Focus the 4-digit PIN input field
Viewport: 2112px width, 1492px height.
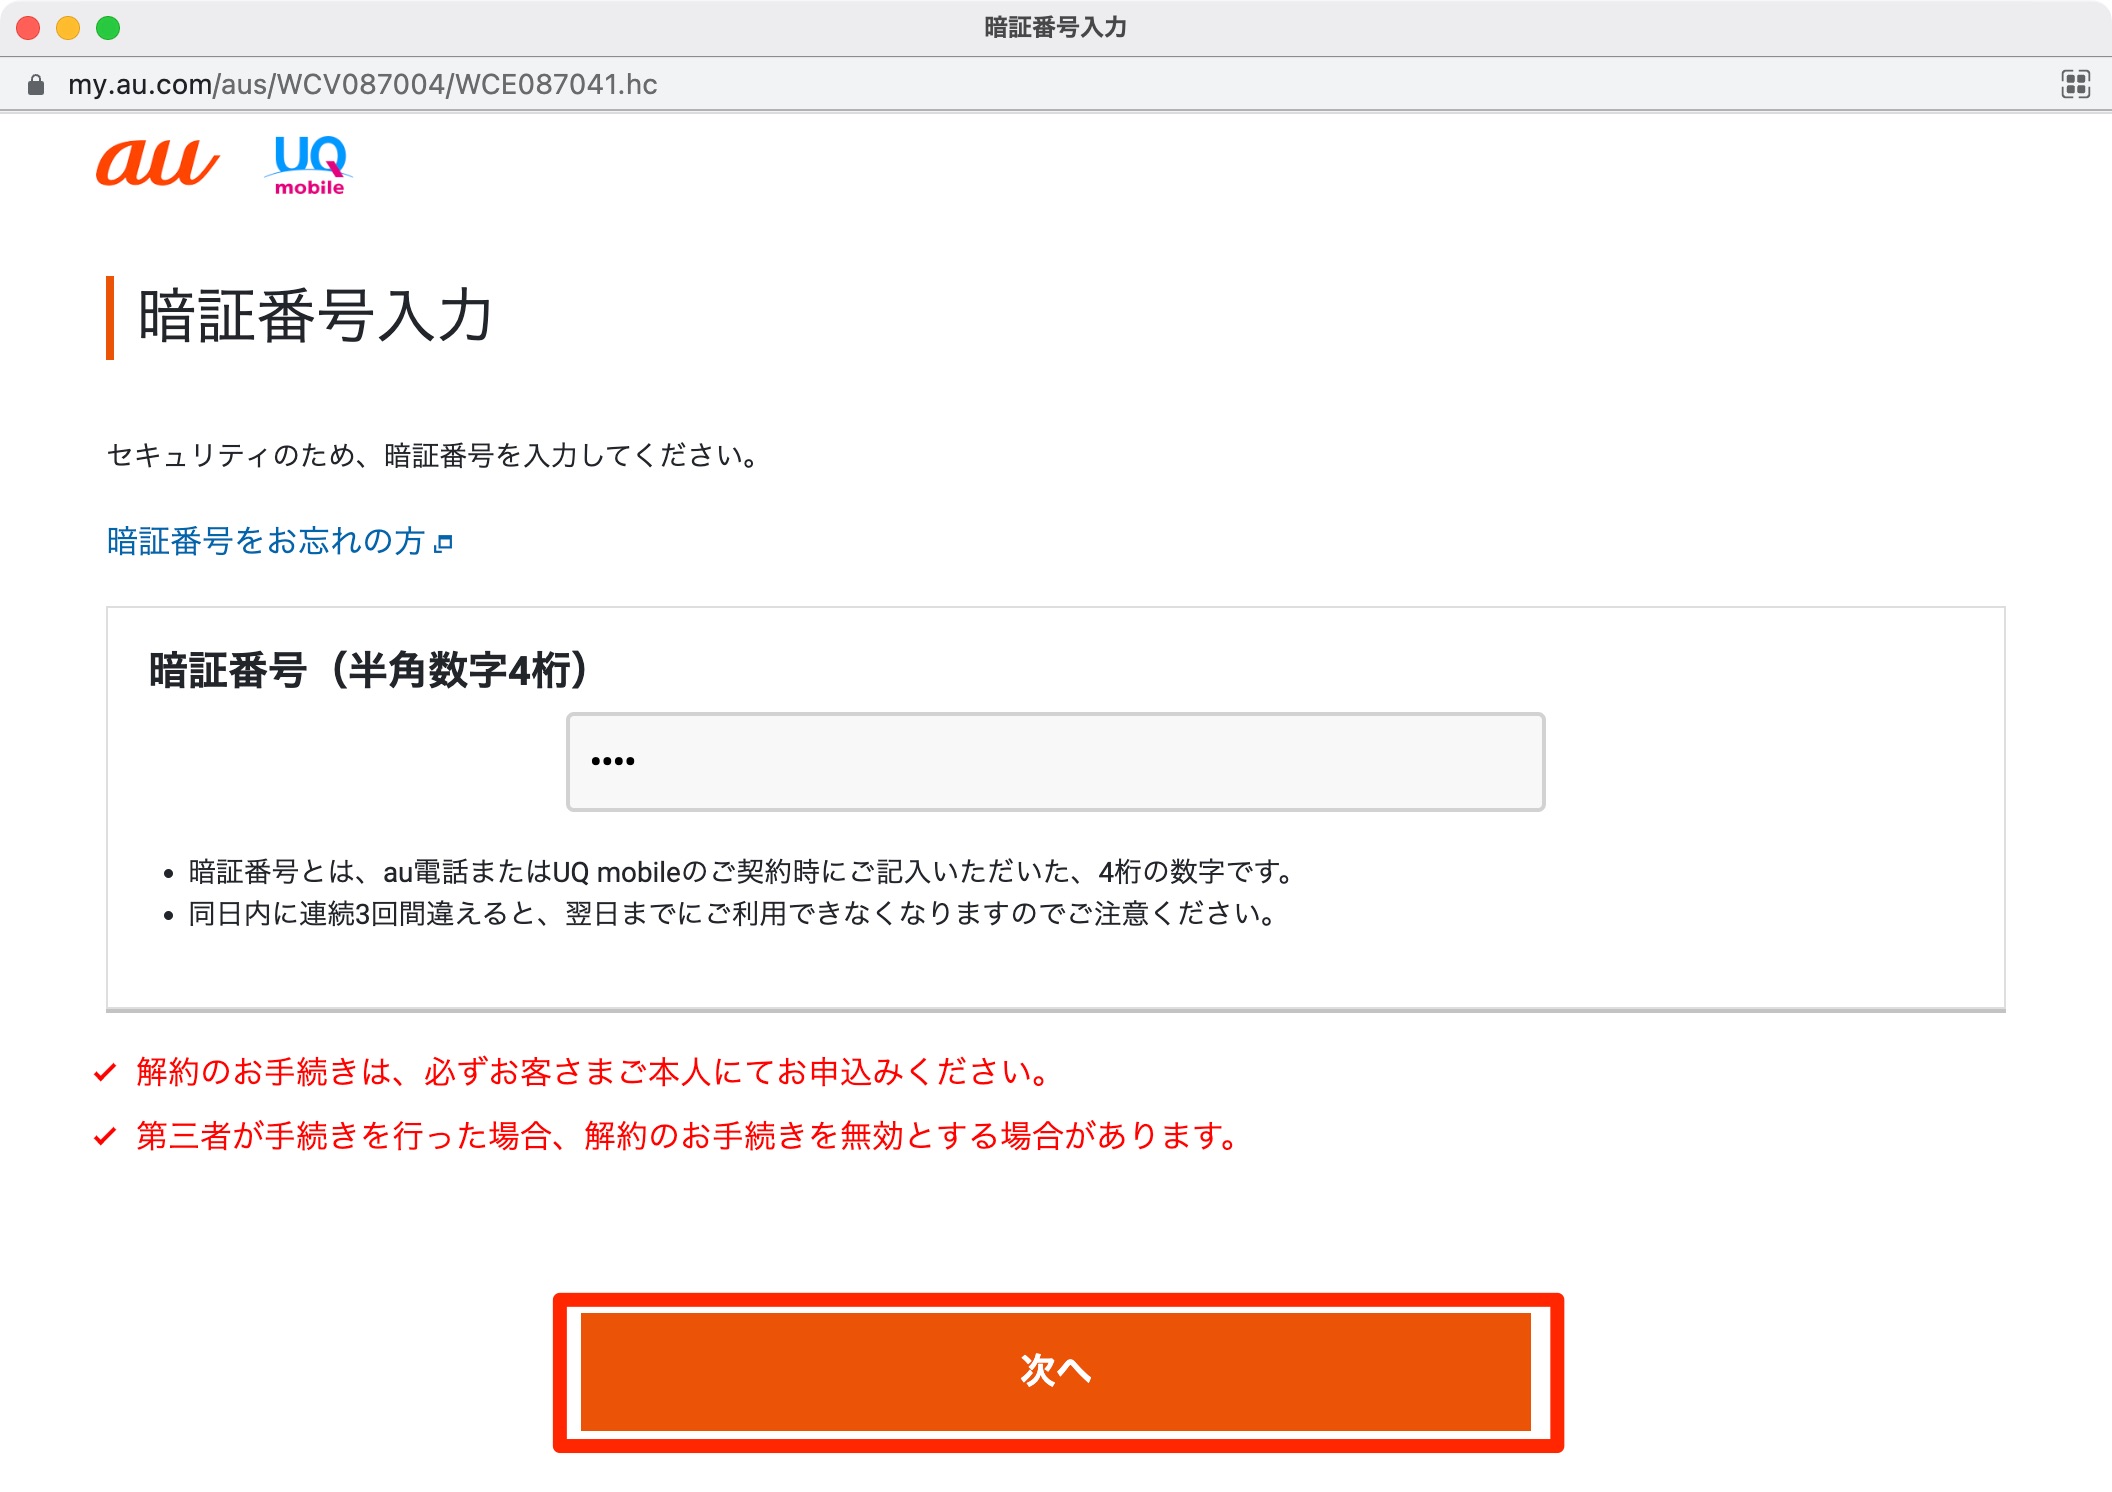(1055, 762)
